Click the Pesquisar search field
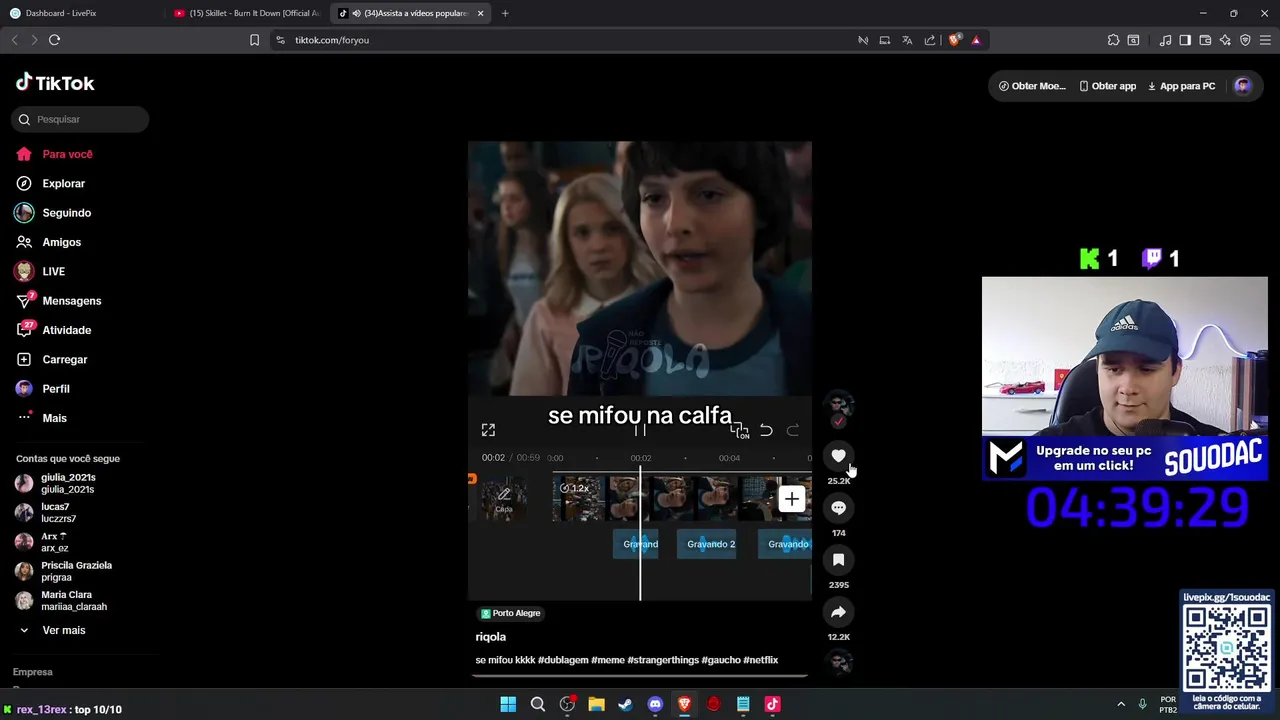Viewport: 1280px width, 720px height. pyautogui.click(x=80, y=119)
